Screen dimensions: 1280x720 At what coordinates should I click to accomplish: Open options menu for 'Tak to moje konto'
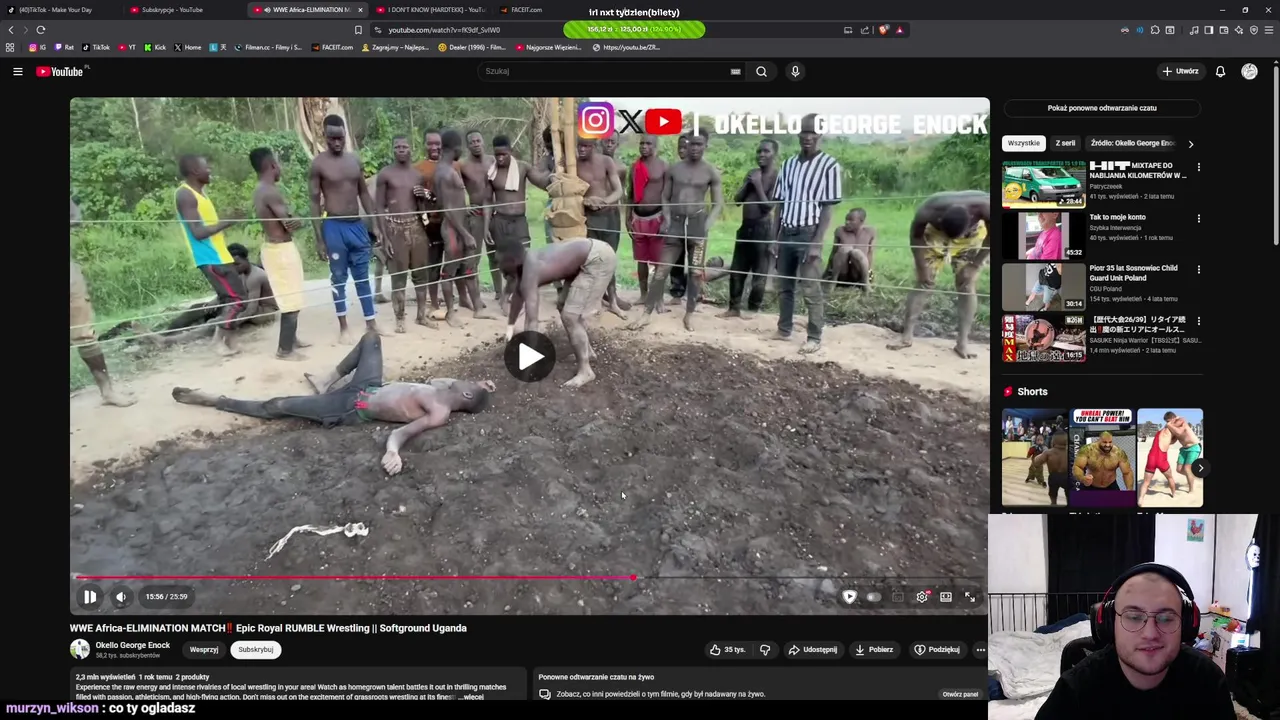pos(1198,218)
